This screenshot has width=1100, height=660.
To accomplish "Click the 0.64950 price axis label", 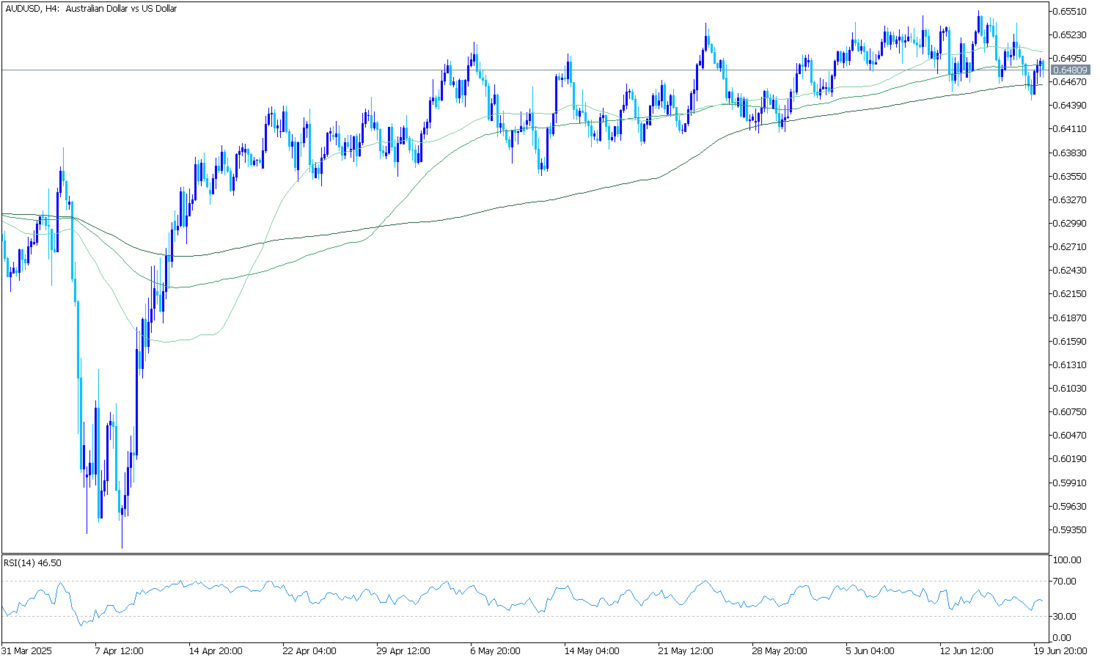I will (1071, 58).
